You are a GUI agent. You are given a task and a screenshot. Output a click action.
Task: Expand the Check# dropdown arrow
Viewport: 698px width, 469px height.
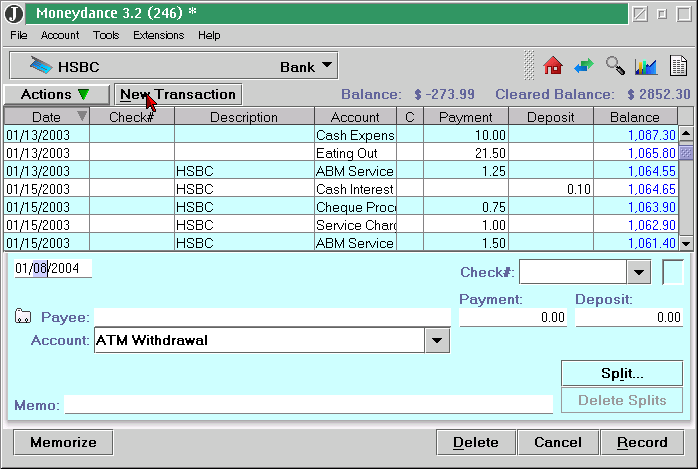click(639, 272)
